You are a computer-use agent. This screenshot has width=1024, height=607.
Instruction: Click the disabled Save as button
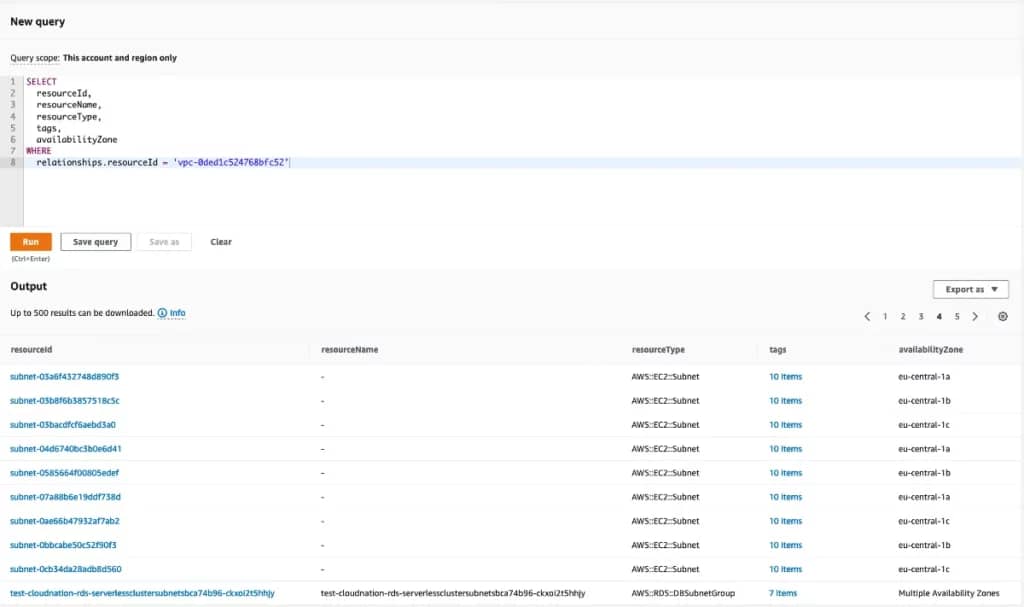click(164, 242)
